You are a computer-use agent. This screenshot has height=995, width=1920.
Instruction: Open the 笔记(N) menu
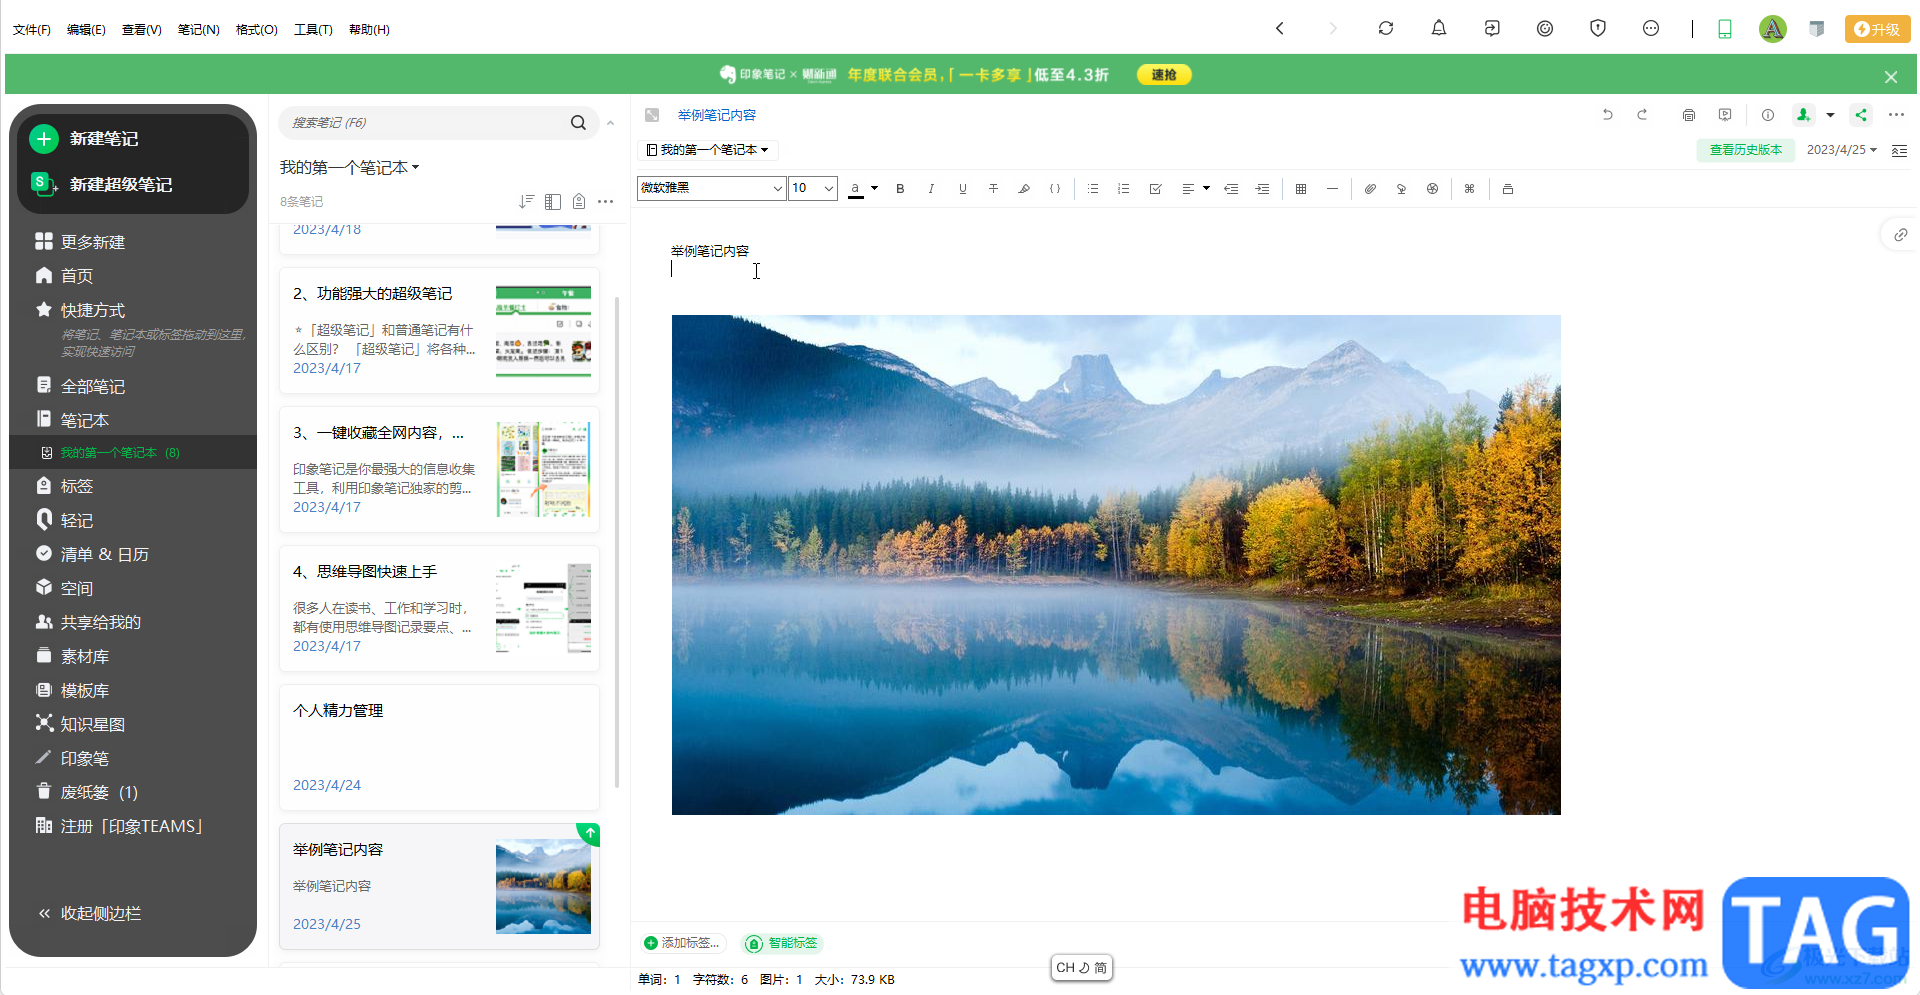tap(199, 30)
